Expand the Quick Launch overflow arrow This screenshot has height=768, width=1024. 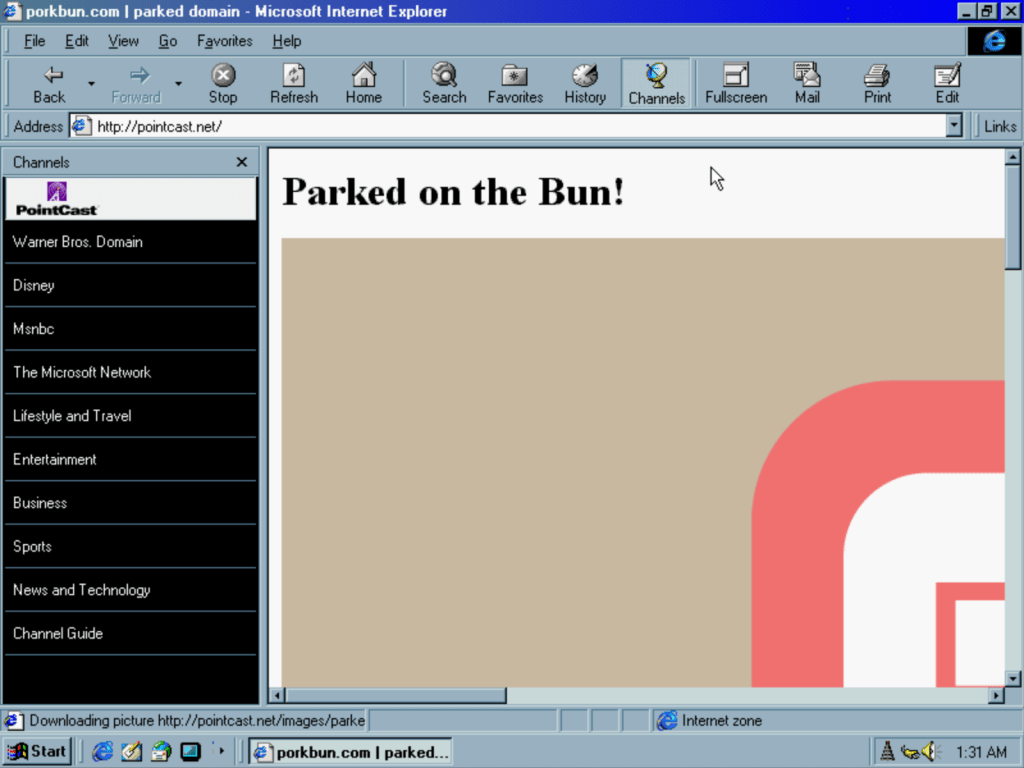[221, 751]
